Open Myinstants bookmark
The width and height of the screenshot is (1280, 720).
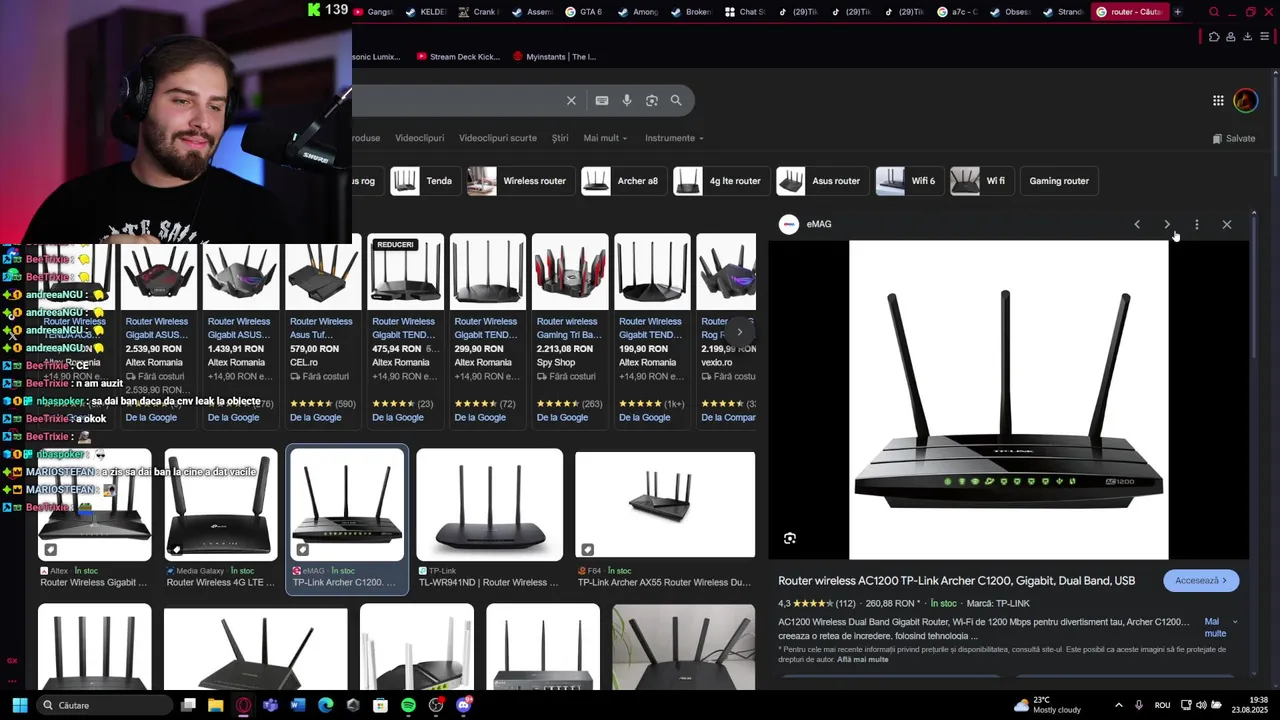[x=553, y=57]
